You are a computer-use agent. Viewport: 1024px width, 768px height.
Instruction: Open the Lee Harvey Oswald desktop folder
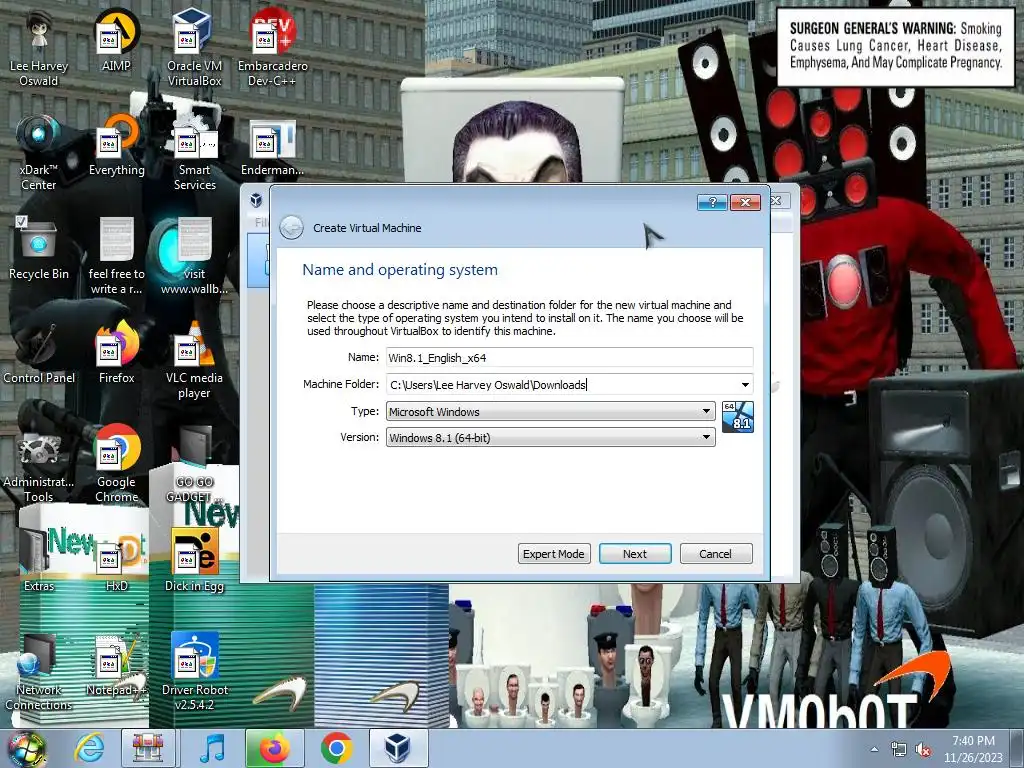(39, 47)
